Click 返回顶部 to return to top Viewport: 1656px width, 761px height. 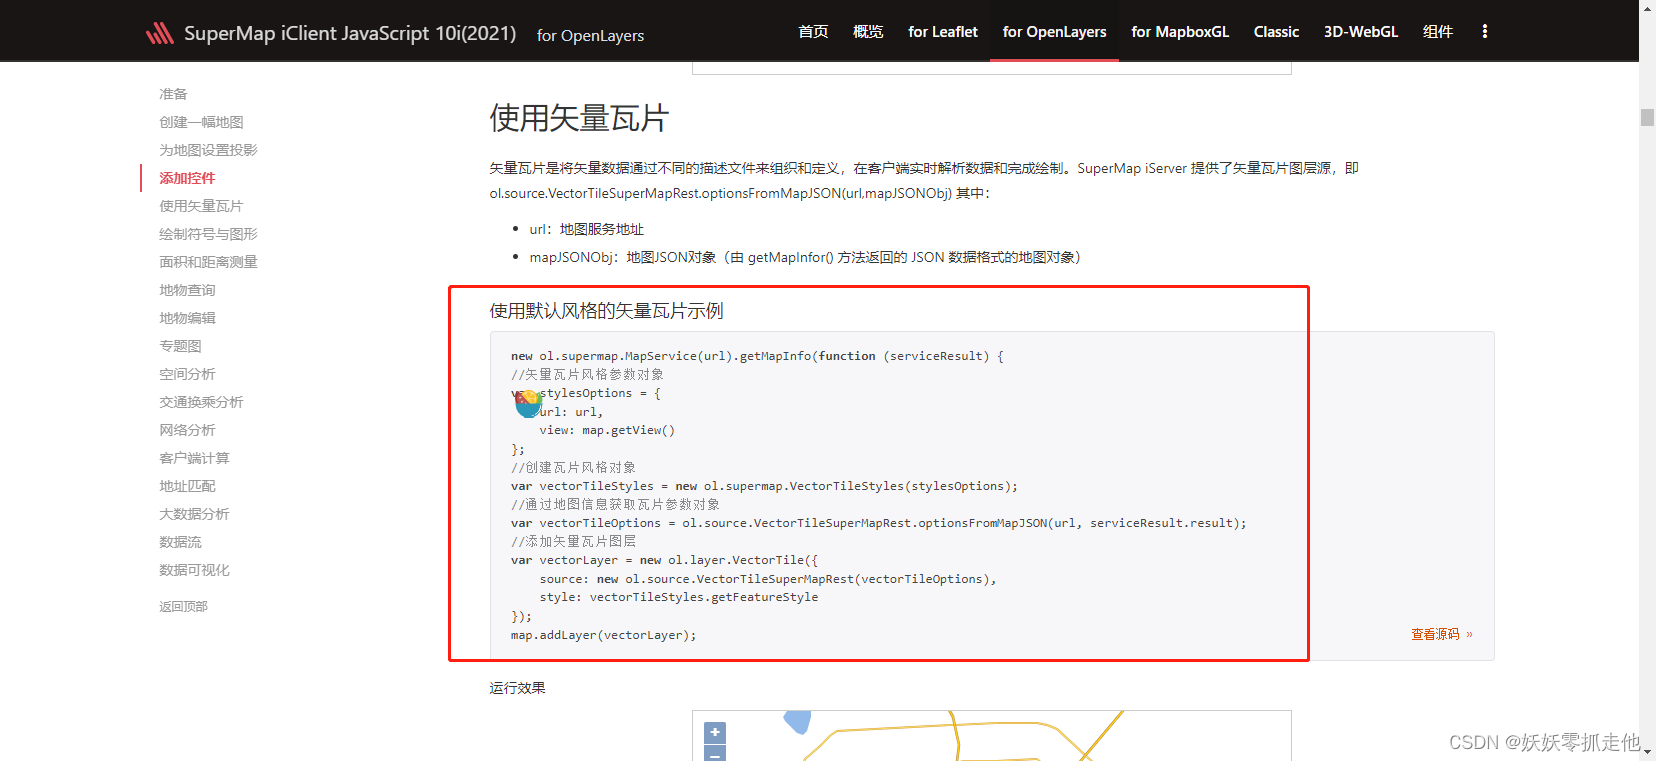[183, 607]
